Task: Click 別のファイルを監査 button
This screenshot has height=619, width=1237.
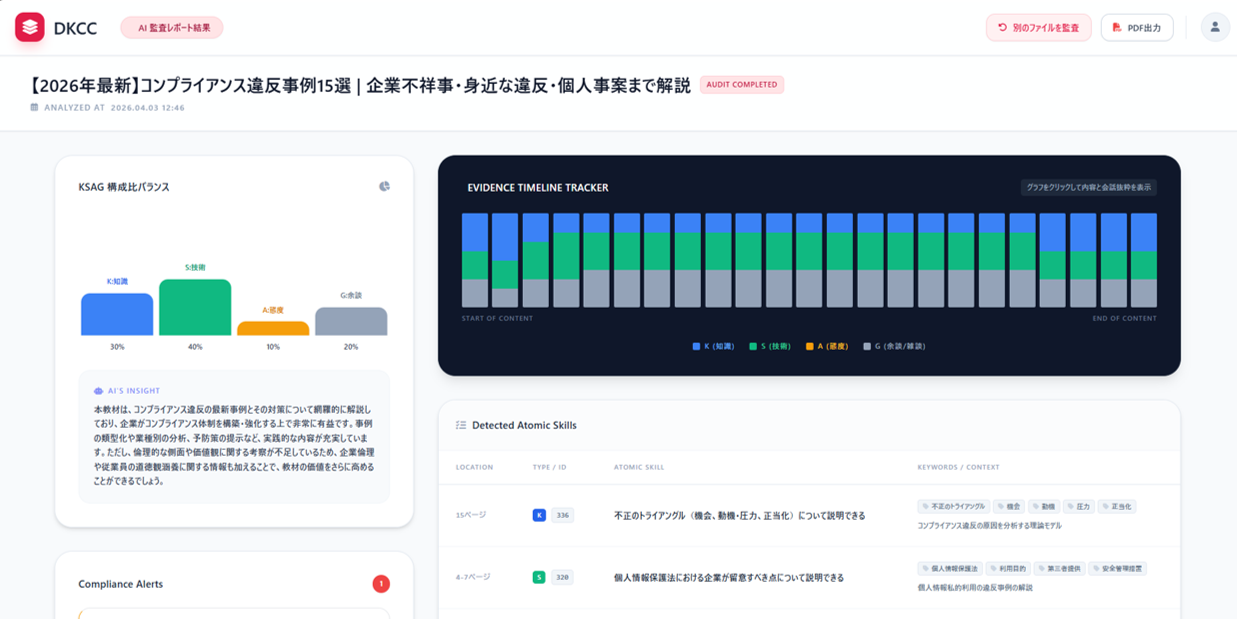Action: point(1038,28)
